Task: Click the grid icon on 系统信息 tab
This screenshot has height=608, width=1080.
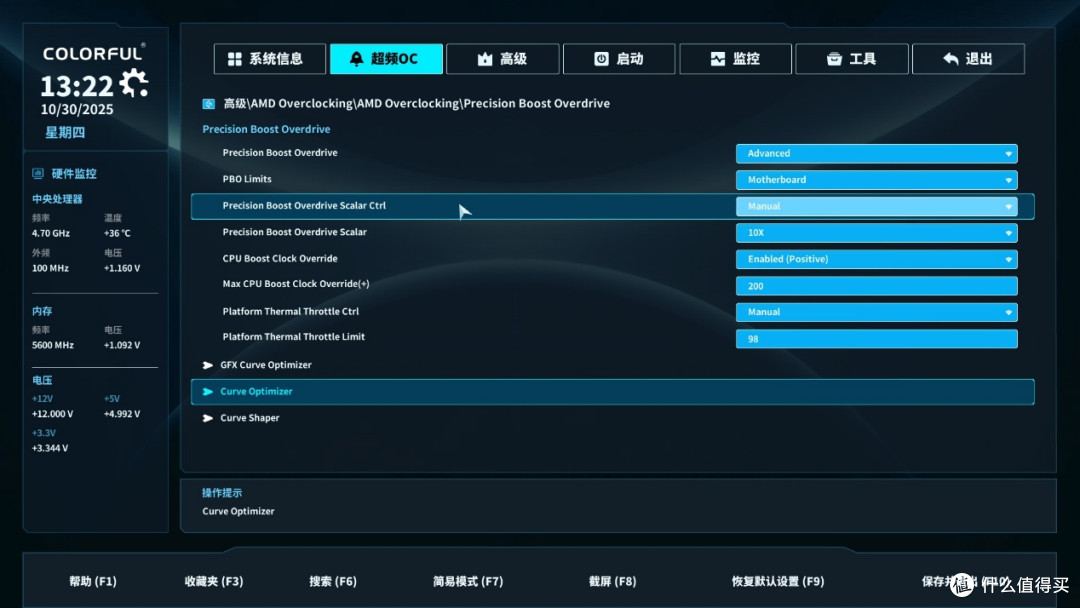Action: pos(235,59)
